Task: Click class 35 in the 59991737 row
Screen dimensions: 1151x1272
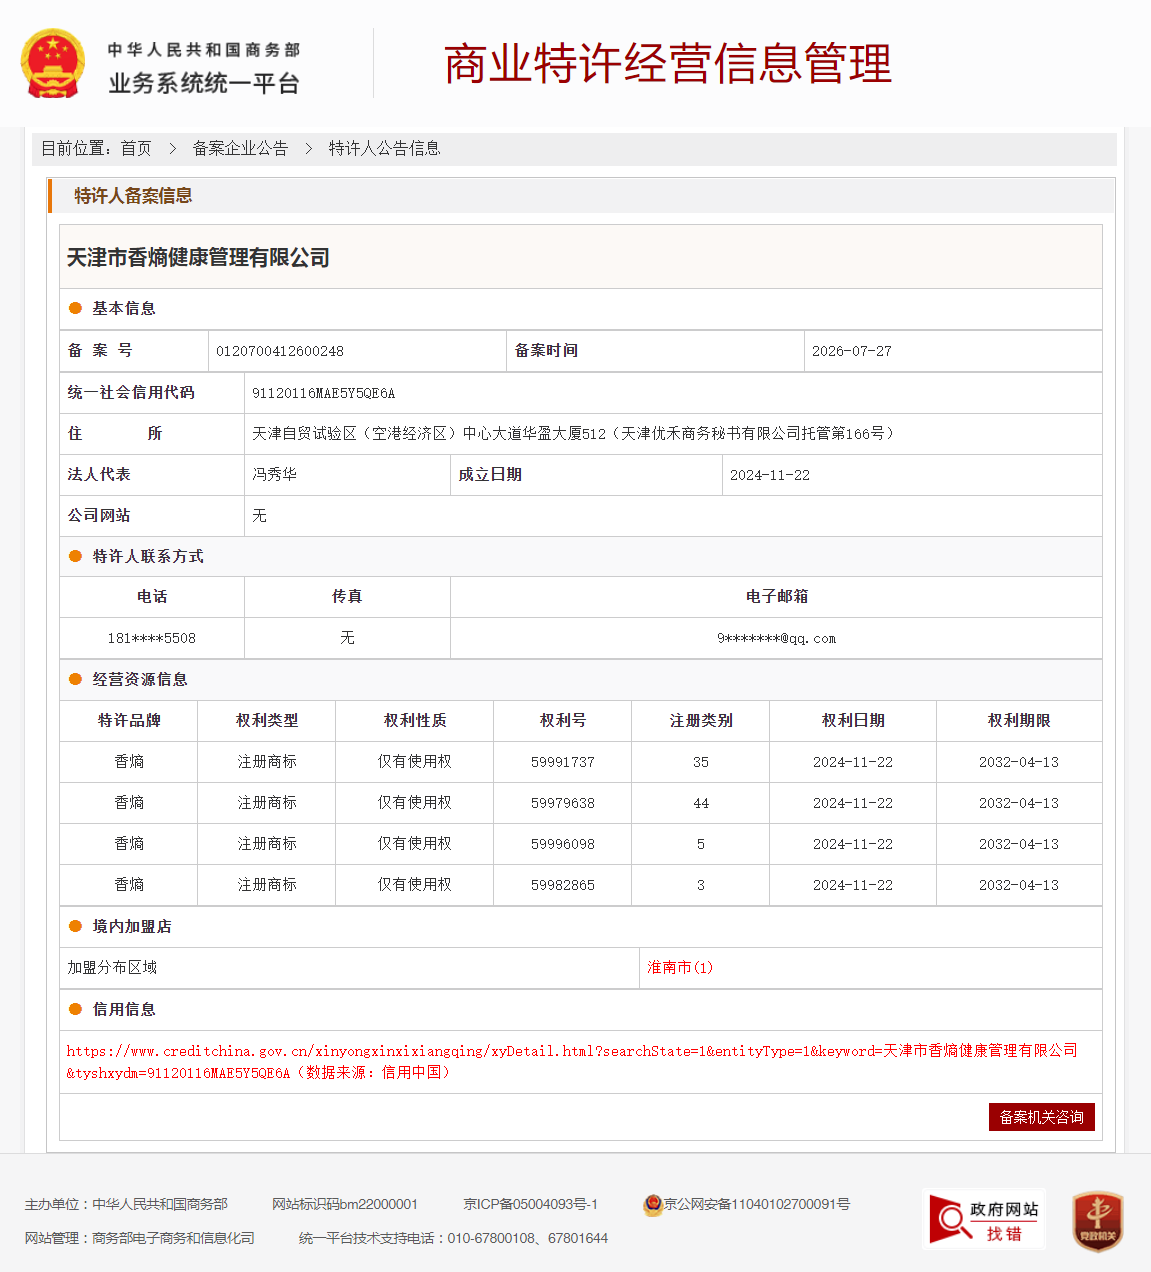Action: click(x=701, y=762)
